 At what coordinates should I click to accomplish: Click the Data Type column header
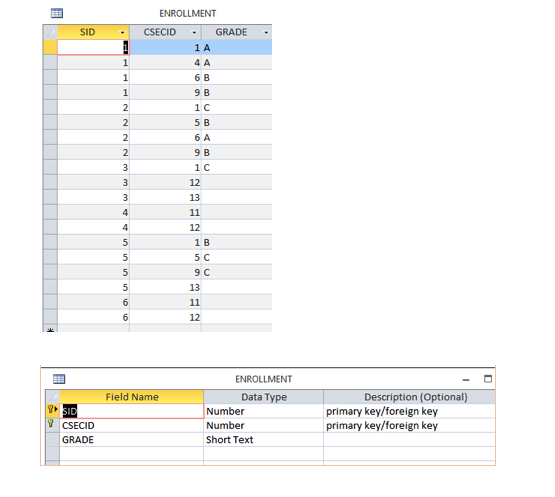click(264, 397)
